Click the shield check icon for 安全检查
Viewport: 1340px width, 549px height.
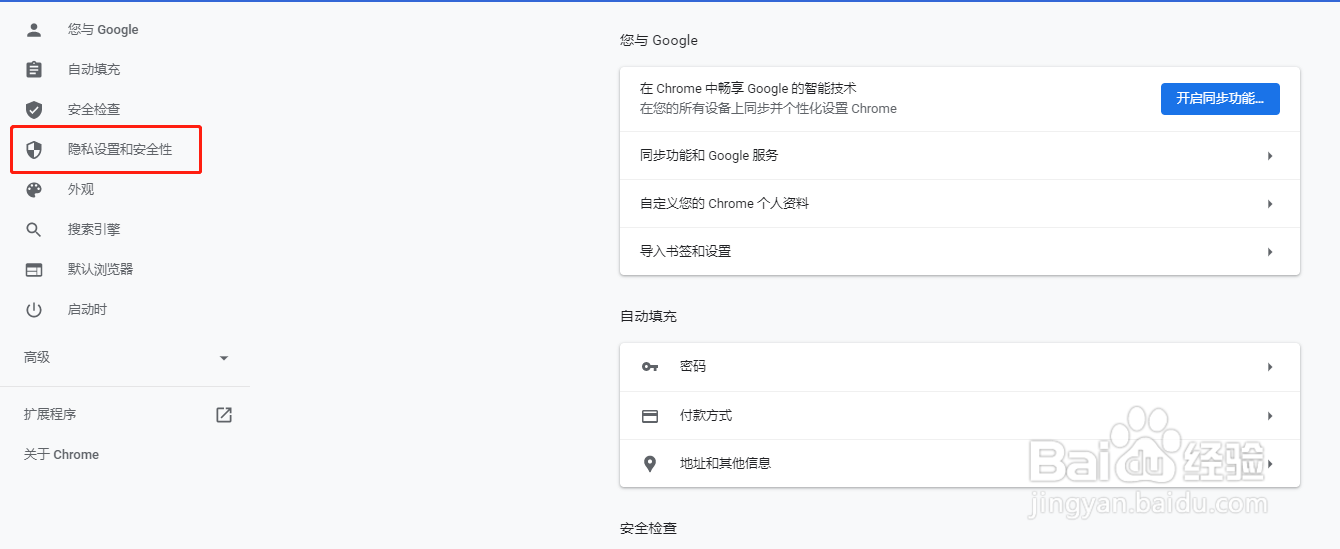point(34,110)
